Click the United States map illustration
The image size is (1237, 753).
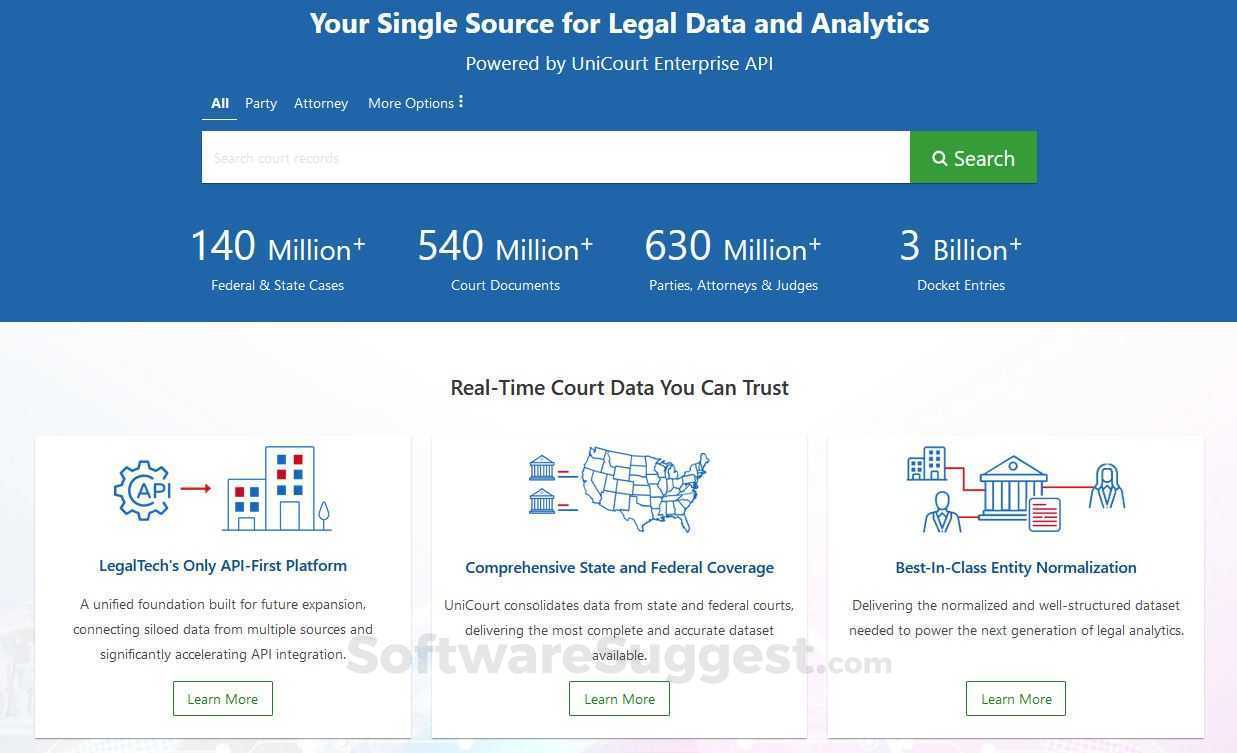[x=646, y=489]
